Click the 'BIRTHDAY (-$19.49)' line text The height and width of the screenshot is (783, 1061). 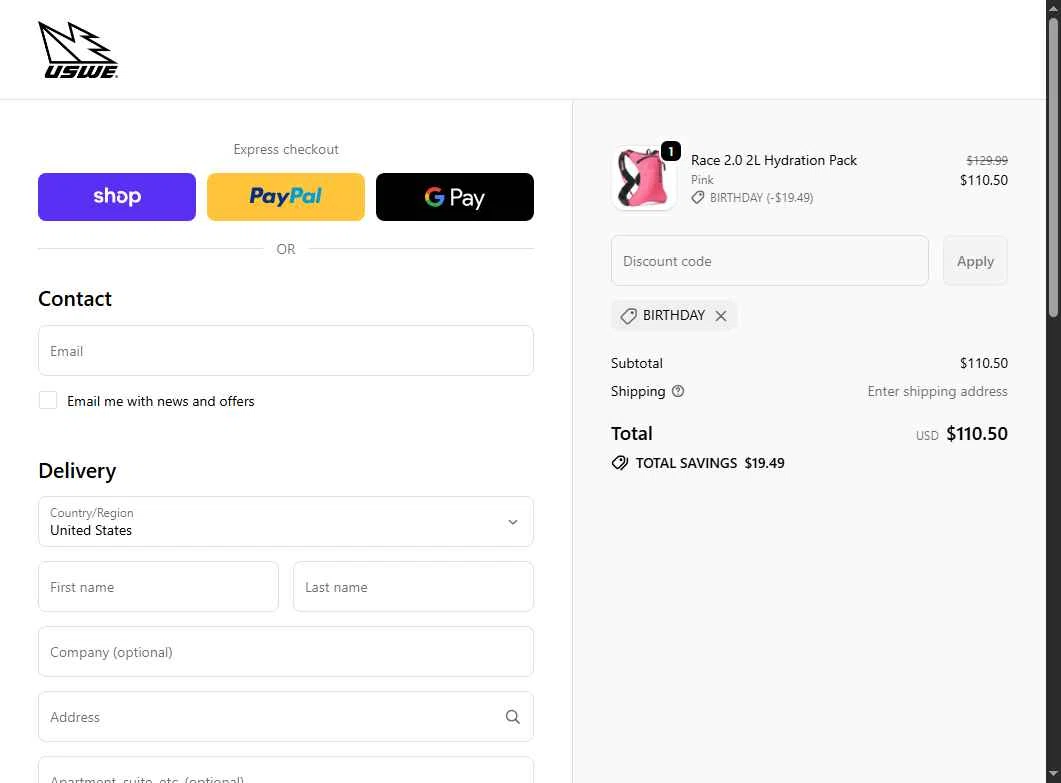coord(761,198)
